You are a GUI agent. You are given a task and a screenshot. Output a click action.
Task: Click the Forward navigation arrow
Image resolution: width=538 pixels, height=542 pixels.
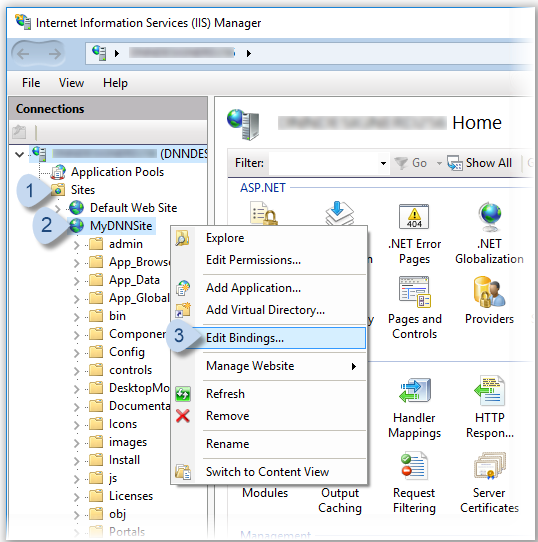(54, 54)
